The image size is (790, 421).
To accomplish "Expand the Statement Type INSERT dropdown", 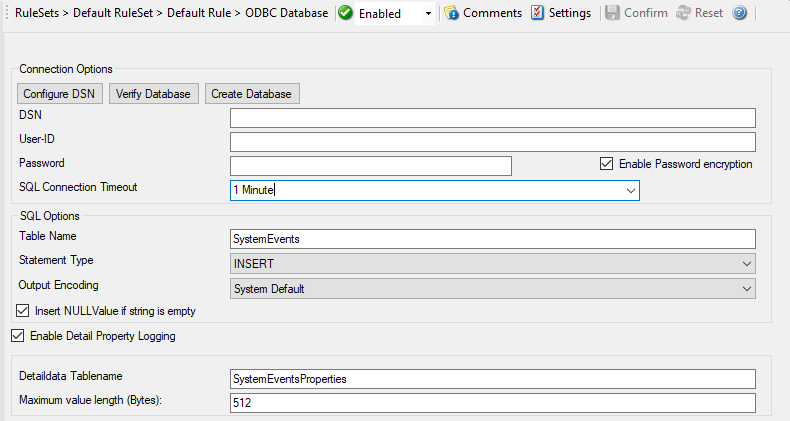I will pos(747,263).
